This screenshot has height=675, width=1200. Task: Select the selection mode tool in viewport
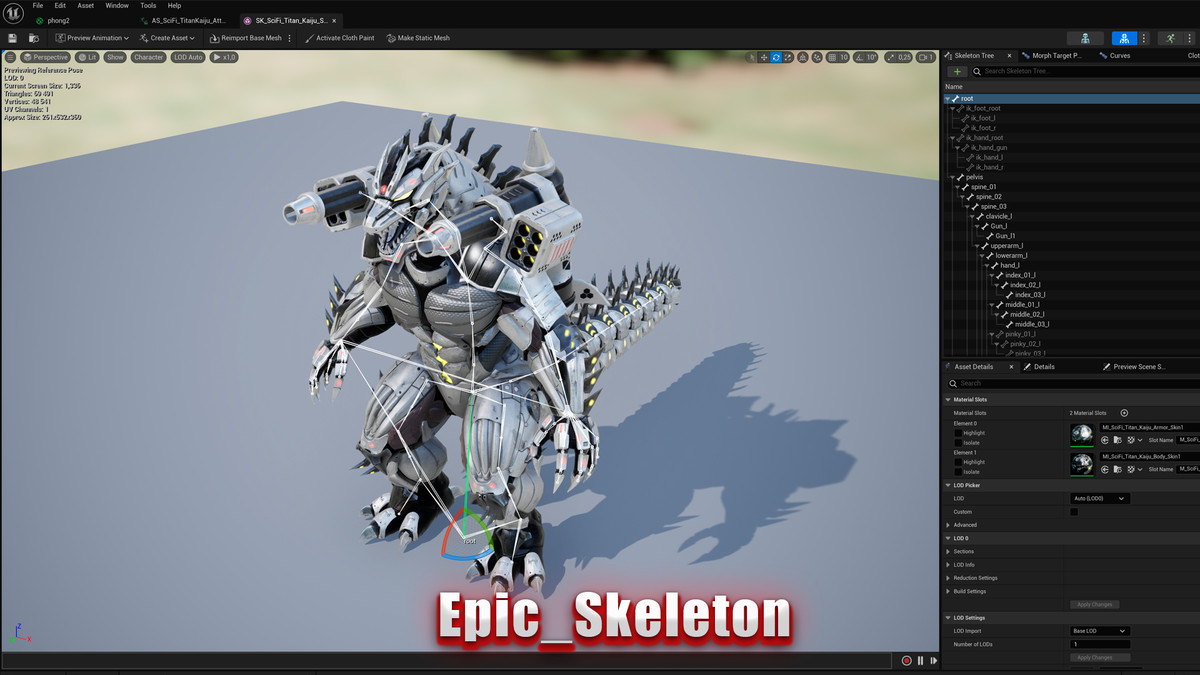(753, 57)
